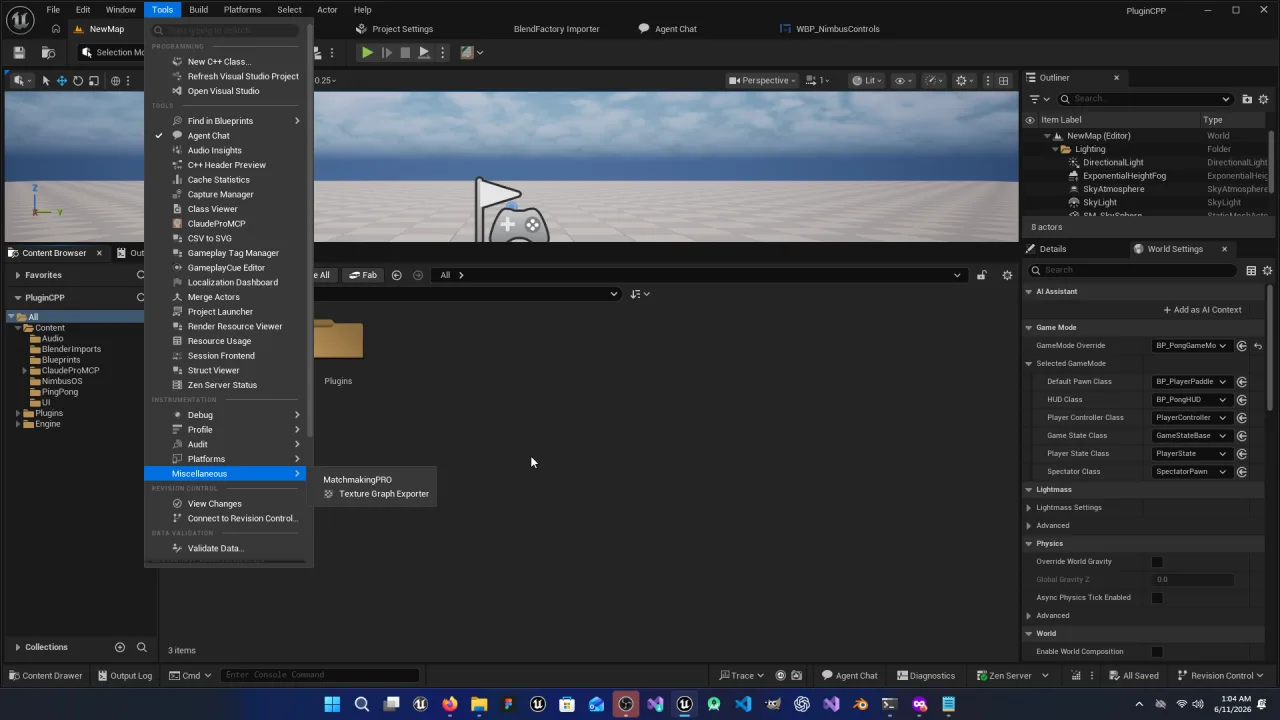The height and width of the screenshot is (720, 1280).
Task: Click the Windows Start button
Action: tap(332, 704)
